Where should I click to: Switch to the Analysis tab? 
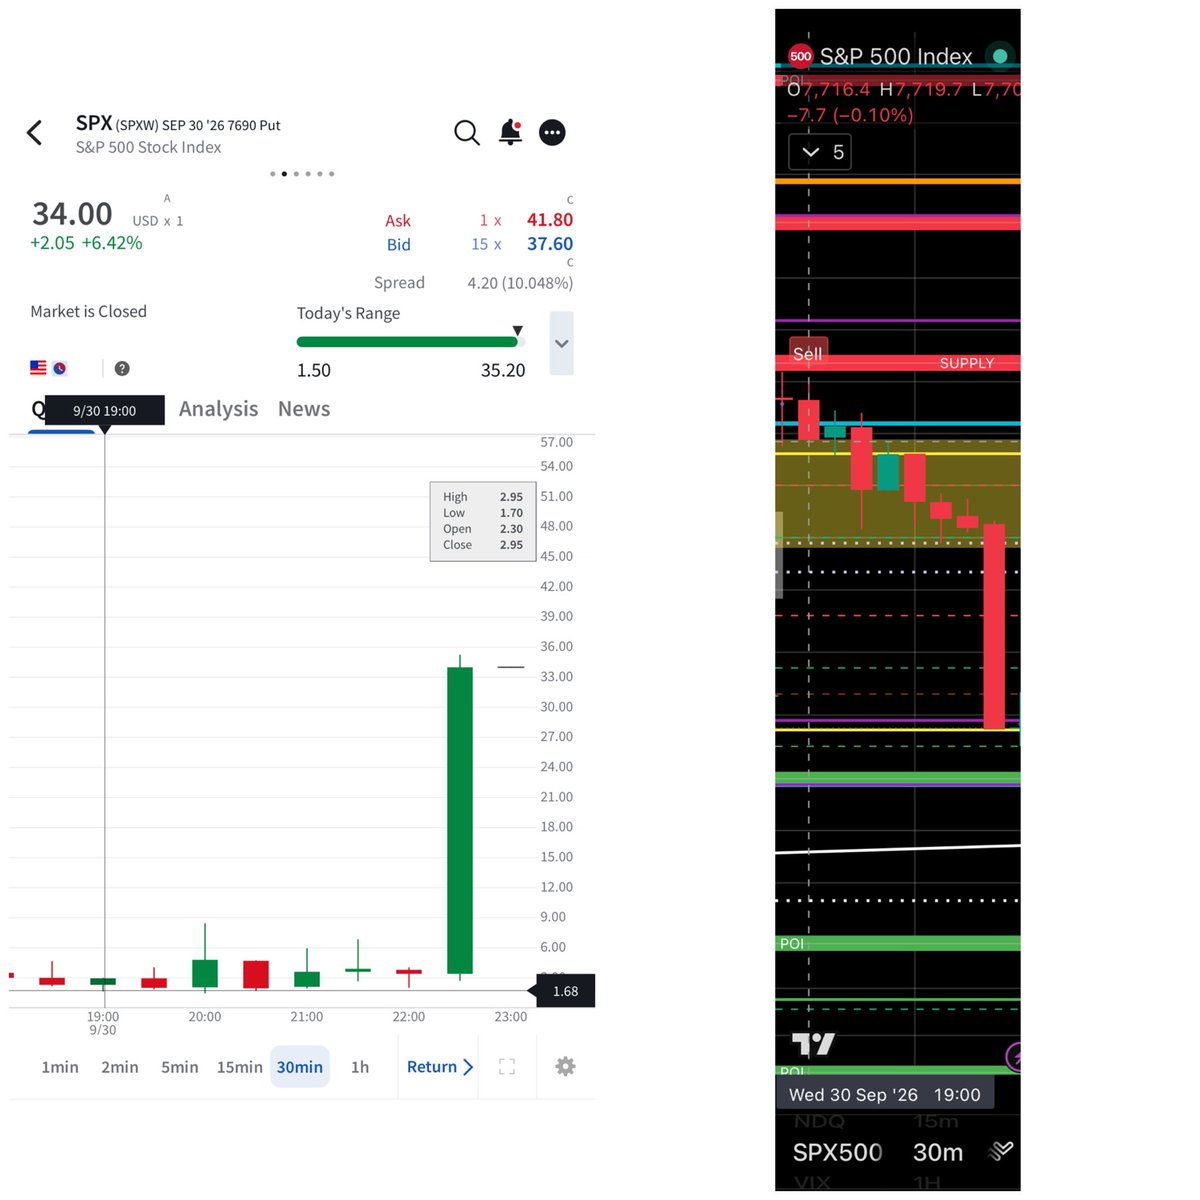pyautogui.click(x=218, y=409)
